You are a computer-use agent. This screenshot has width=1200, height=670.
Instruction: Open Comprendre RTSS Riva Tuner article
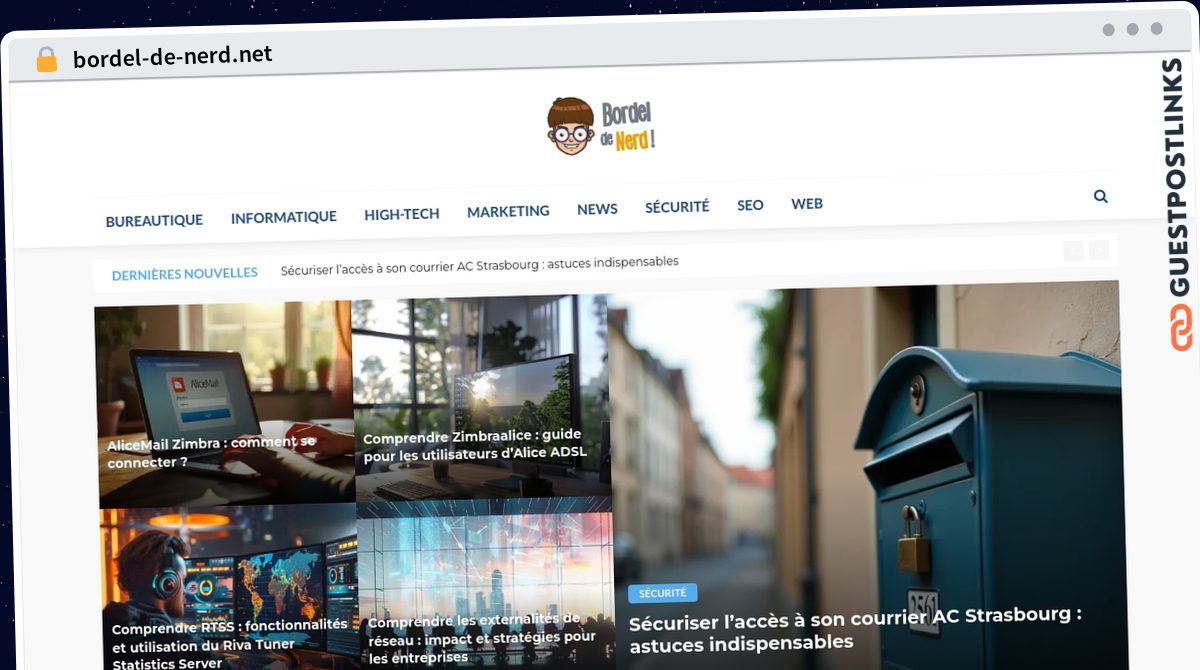tap(230, 643)
